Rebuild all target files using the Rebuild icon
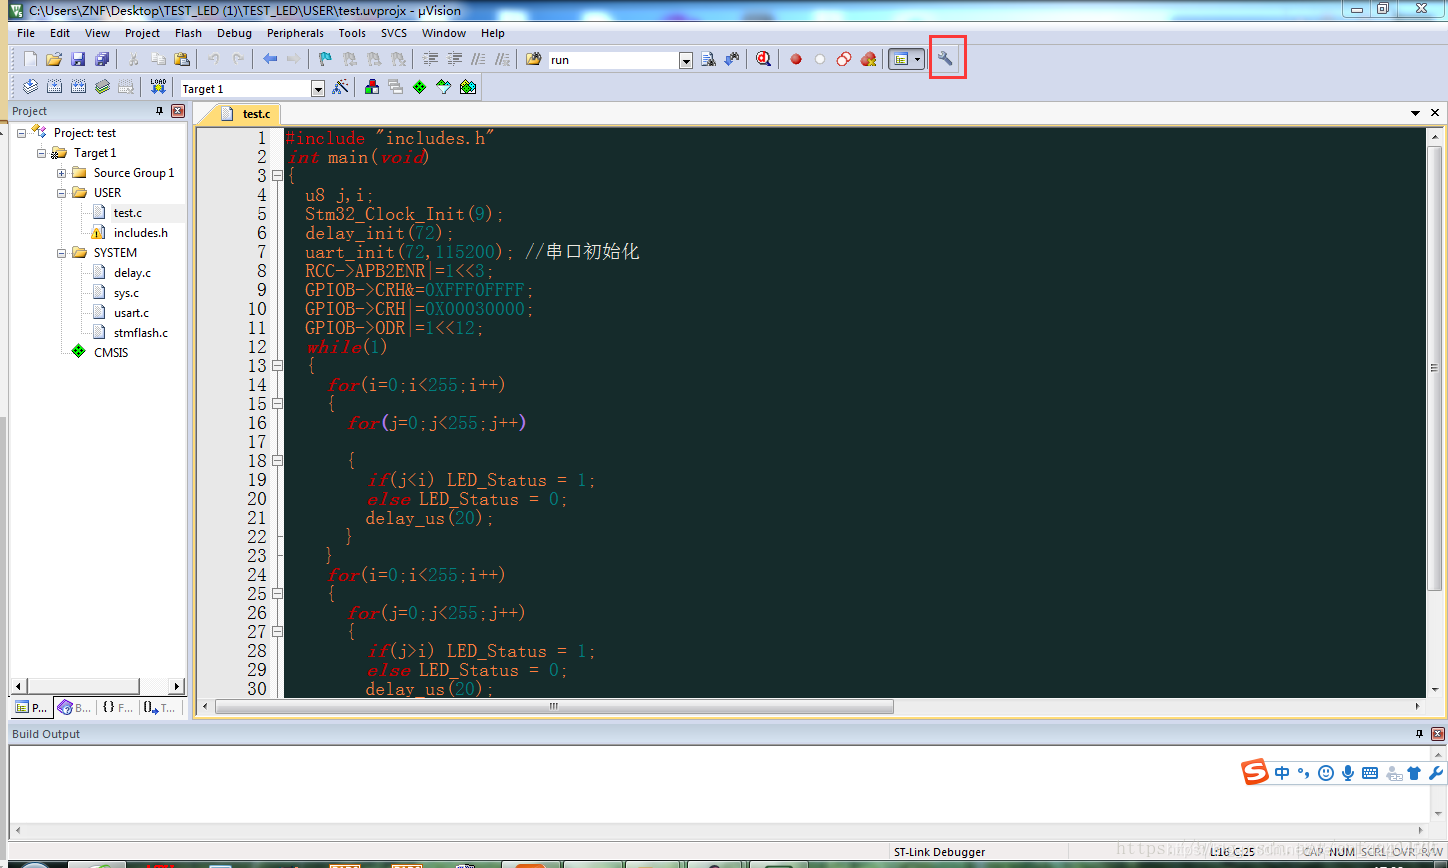 pos(78,87)
